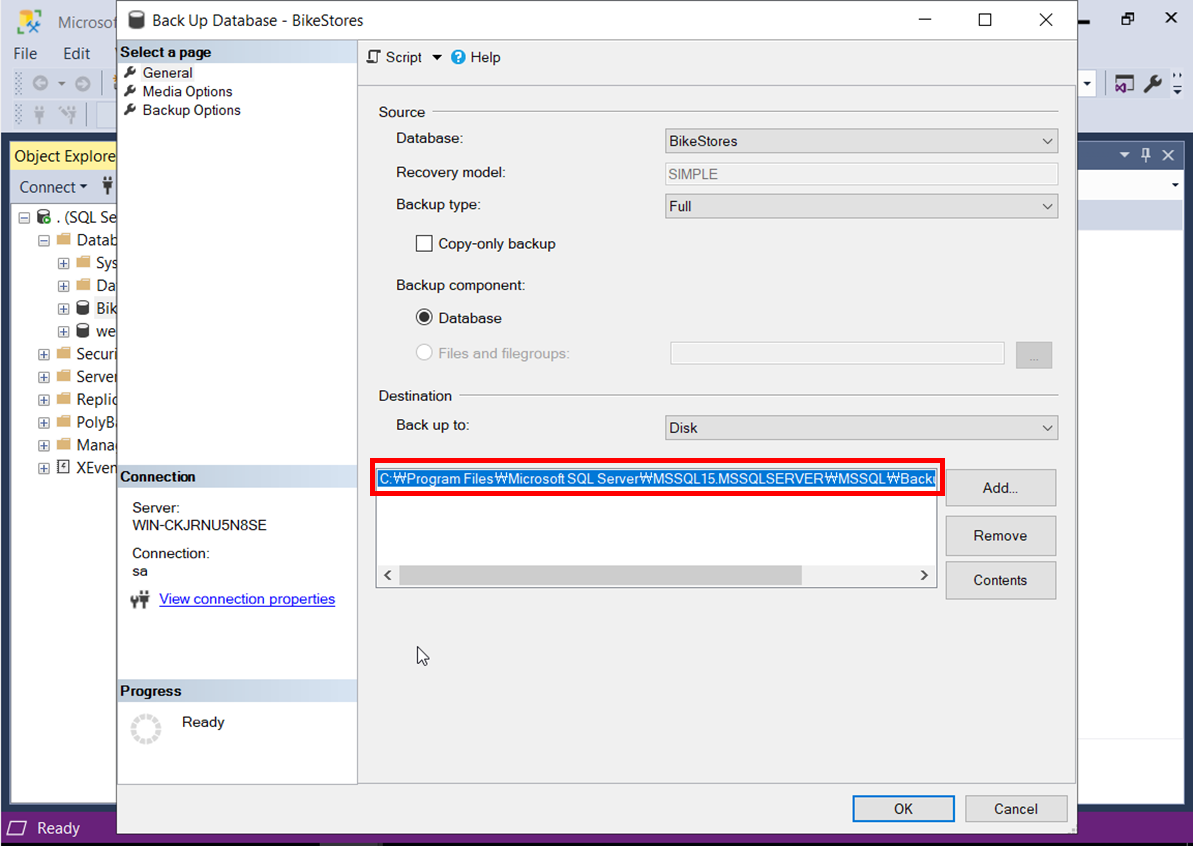
Task: Click the SQL Server instance icon
Action: (x=44, y=217)
